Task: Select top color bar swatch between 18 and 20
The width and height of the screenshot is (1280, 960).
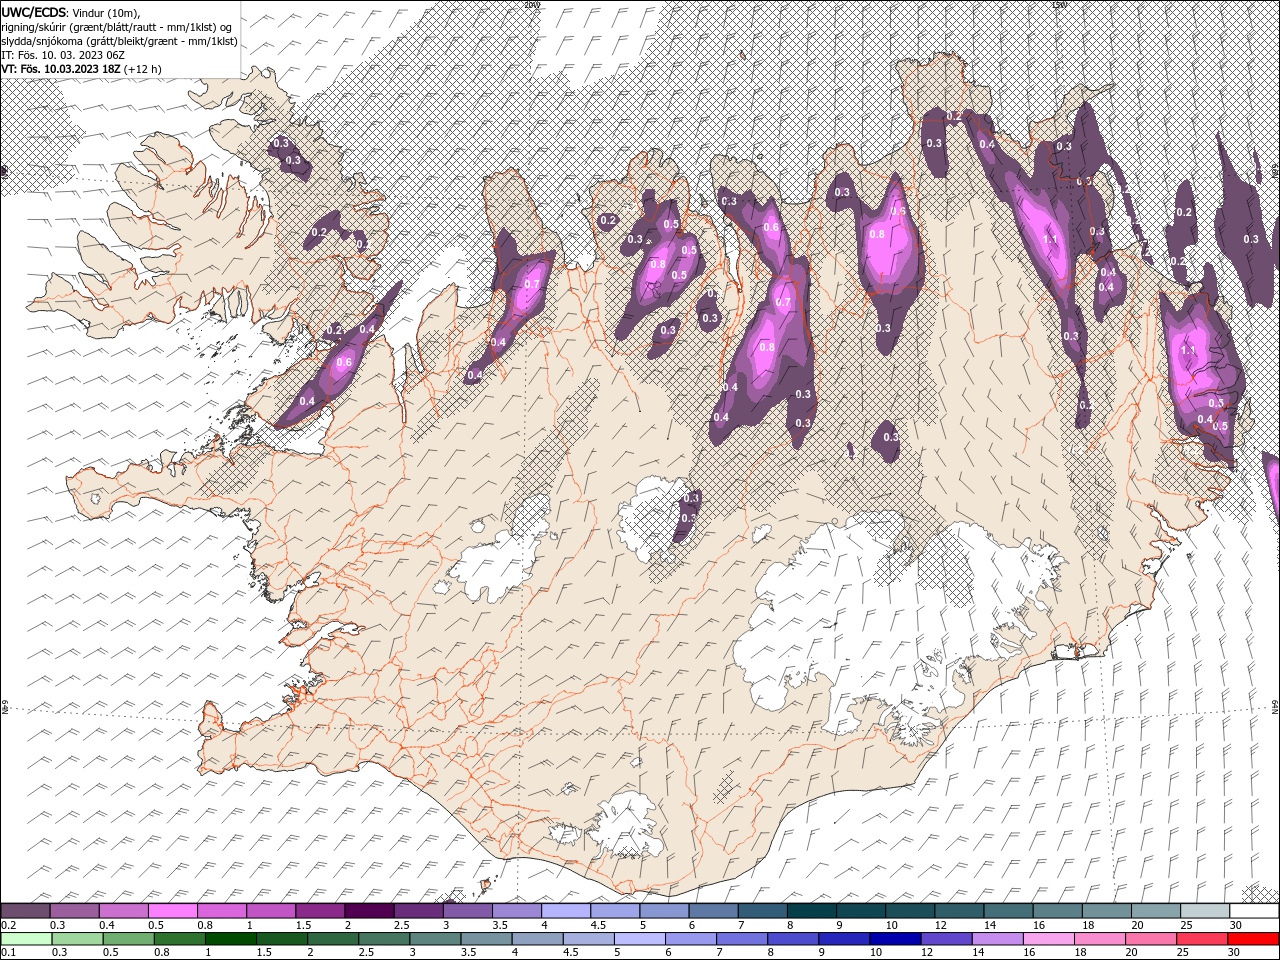Action: tap(1107, 910)
